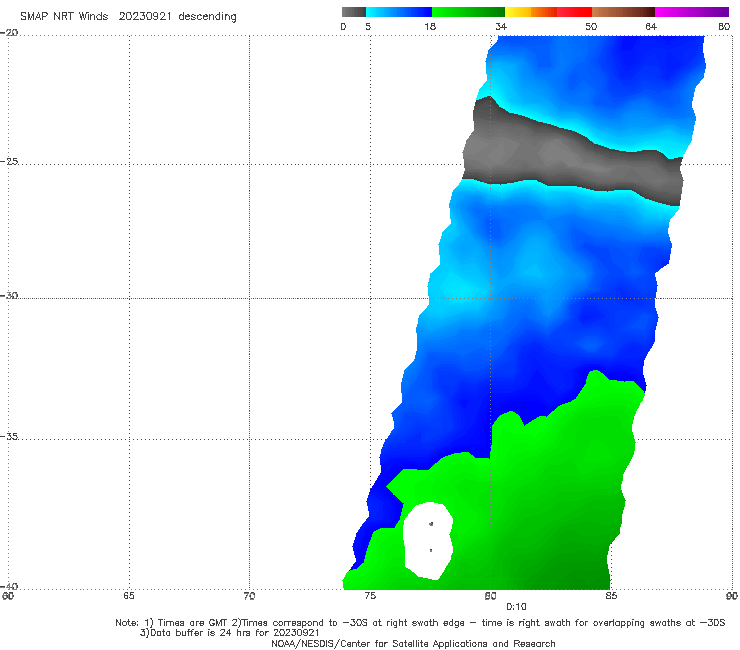This screenshot has height=650, width=740.
Task: Click the latitude axis label '-20'
Action: click(x=9, y=33)
